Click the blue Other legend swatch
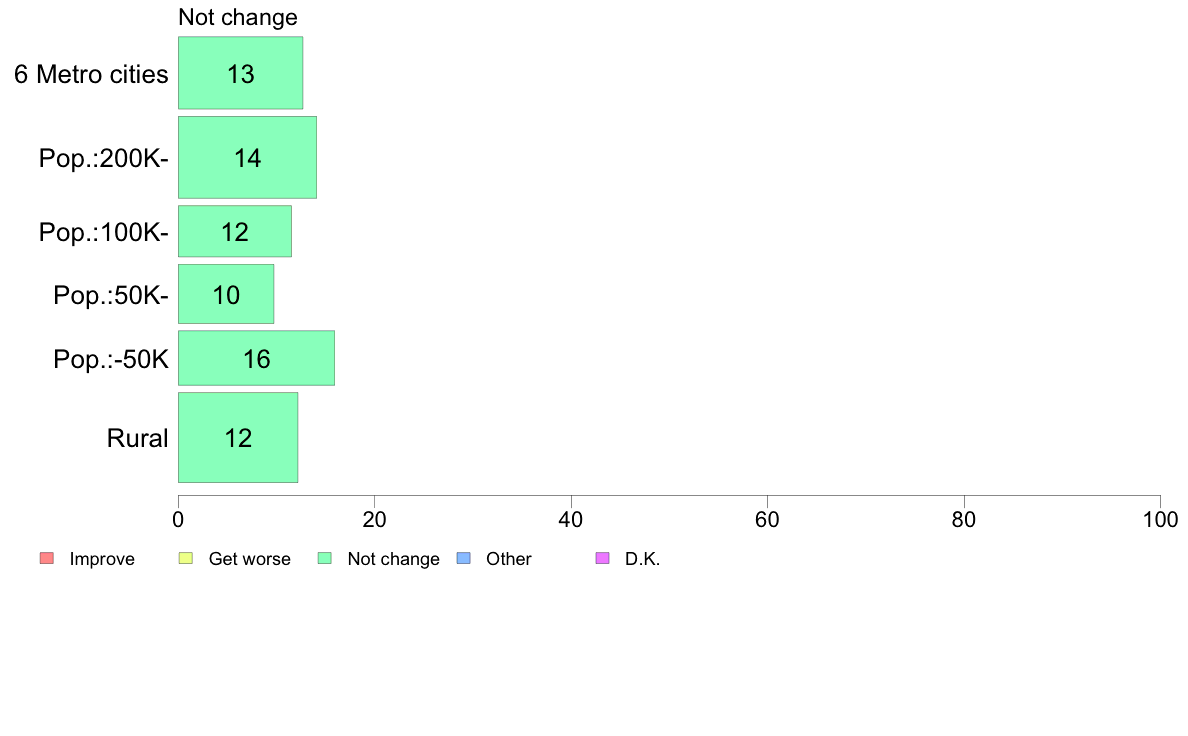 tap(464, 559)
